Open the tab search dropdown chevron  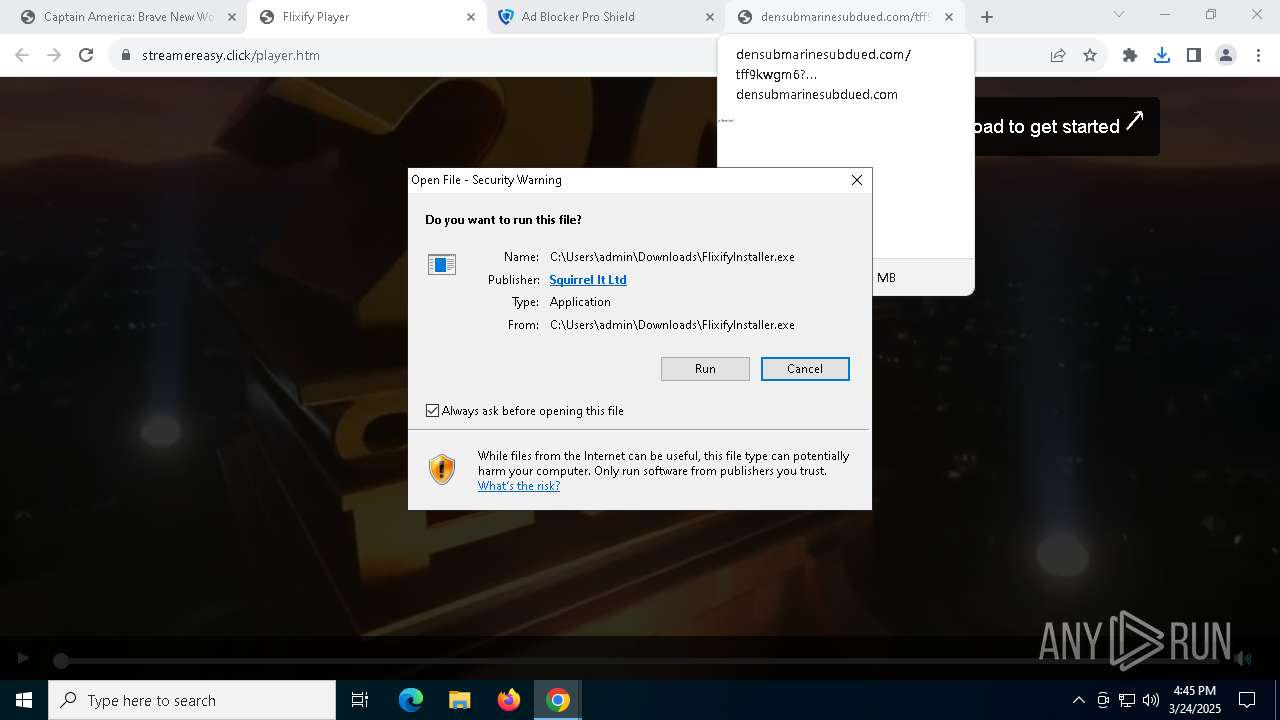(x=1119, y=15)
